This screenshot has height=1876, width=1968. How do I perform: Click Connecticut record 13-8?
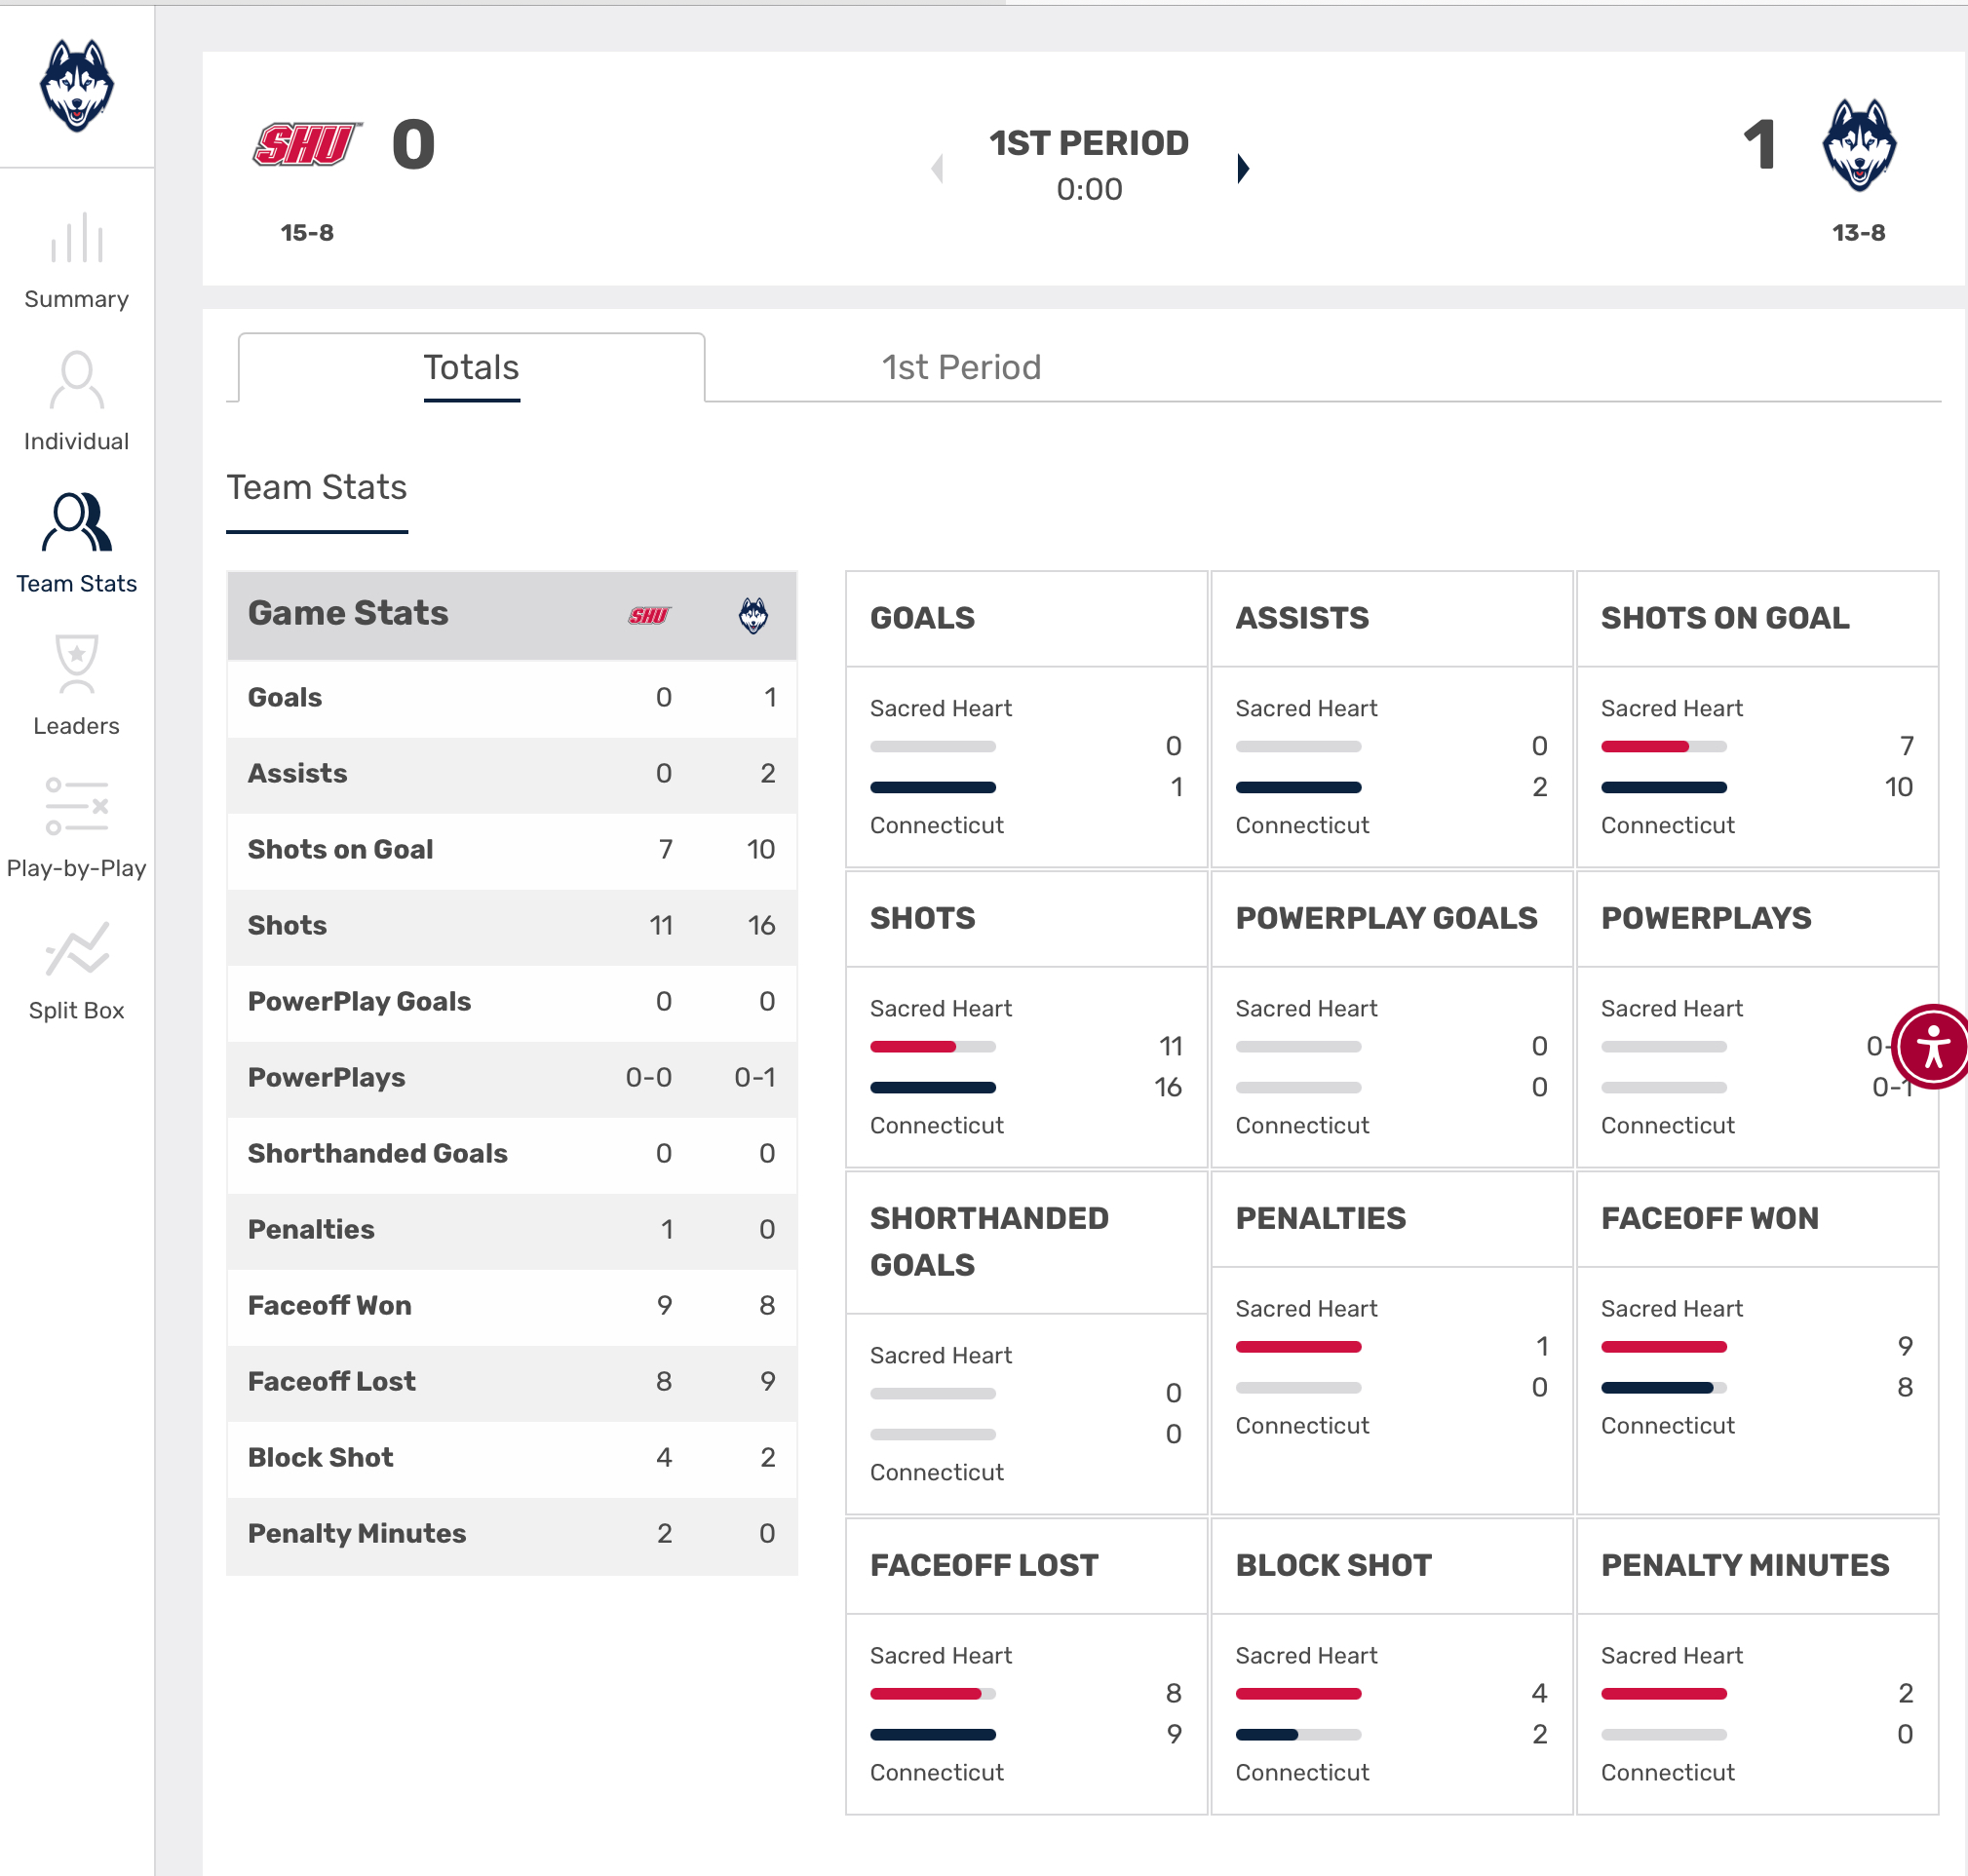1859,233
